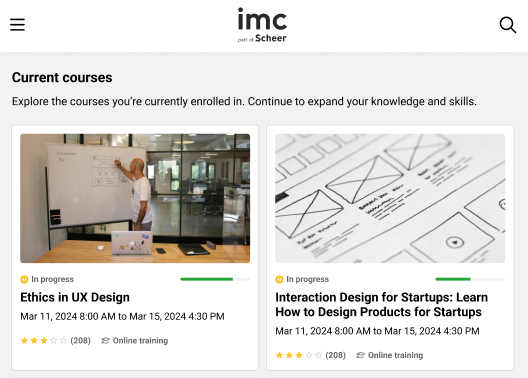Open Interaction Design for Startups course title

click(382, 305)
